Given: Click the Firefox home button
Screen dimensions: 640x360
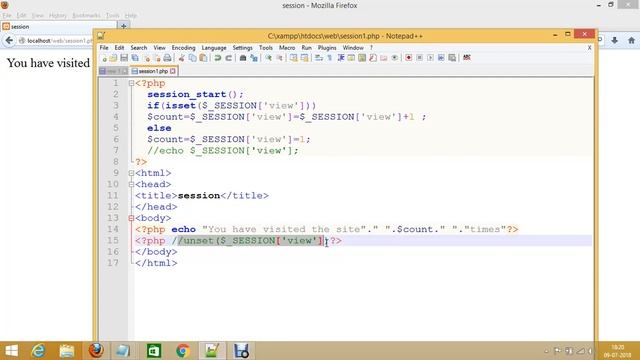Looking at the screenshot, I should (631, 40).
